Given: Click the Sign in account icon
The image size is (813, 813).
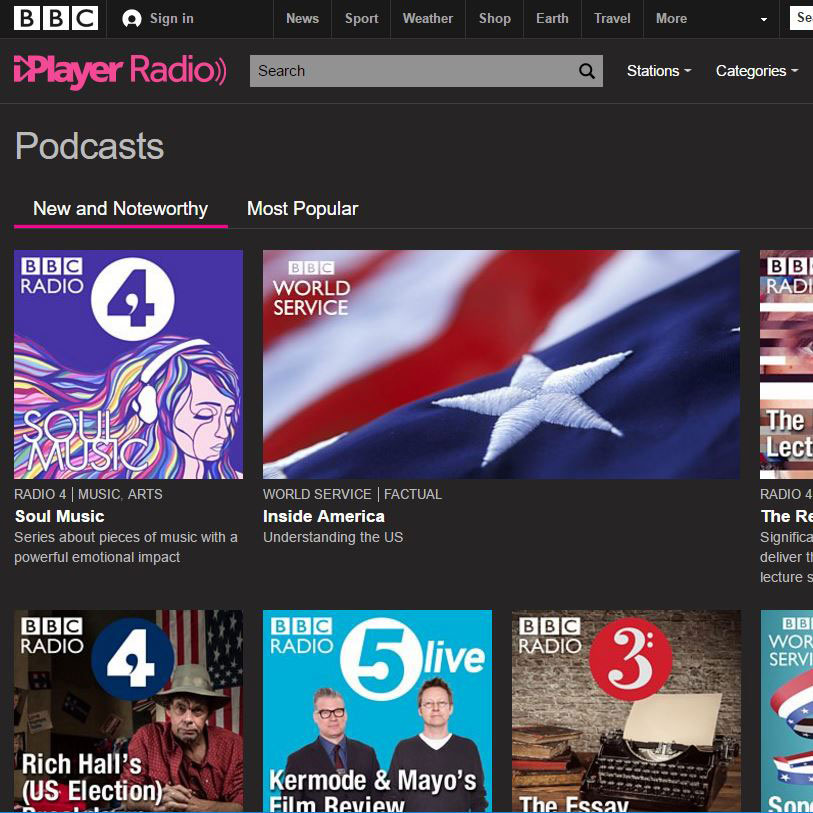Looking at the screenshot, I should (132, 19).
